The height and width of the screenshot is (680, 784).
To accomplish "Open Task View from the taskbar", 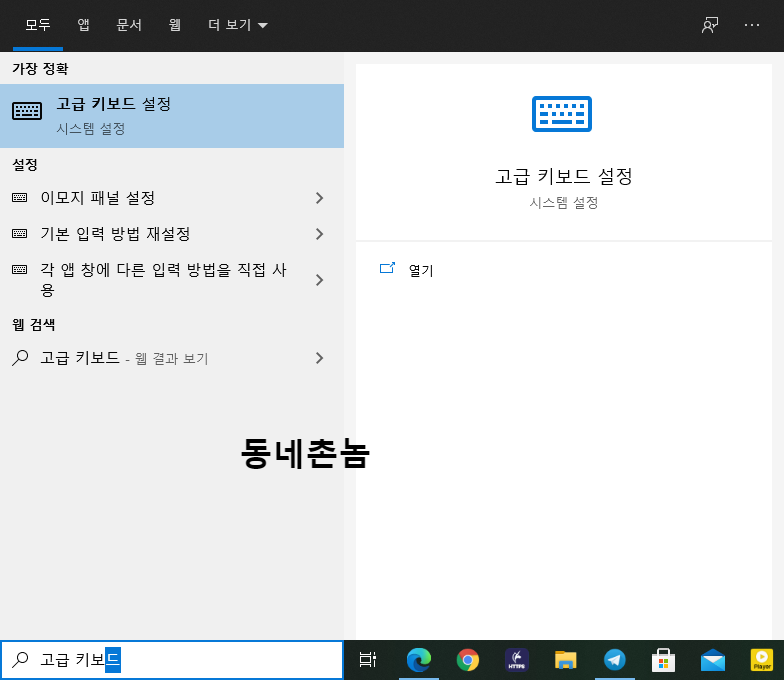I will (368, 660).
